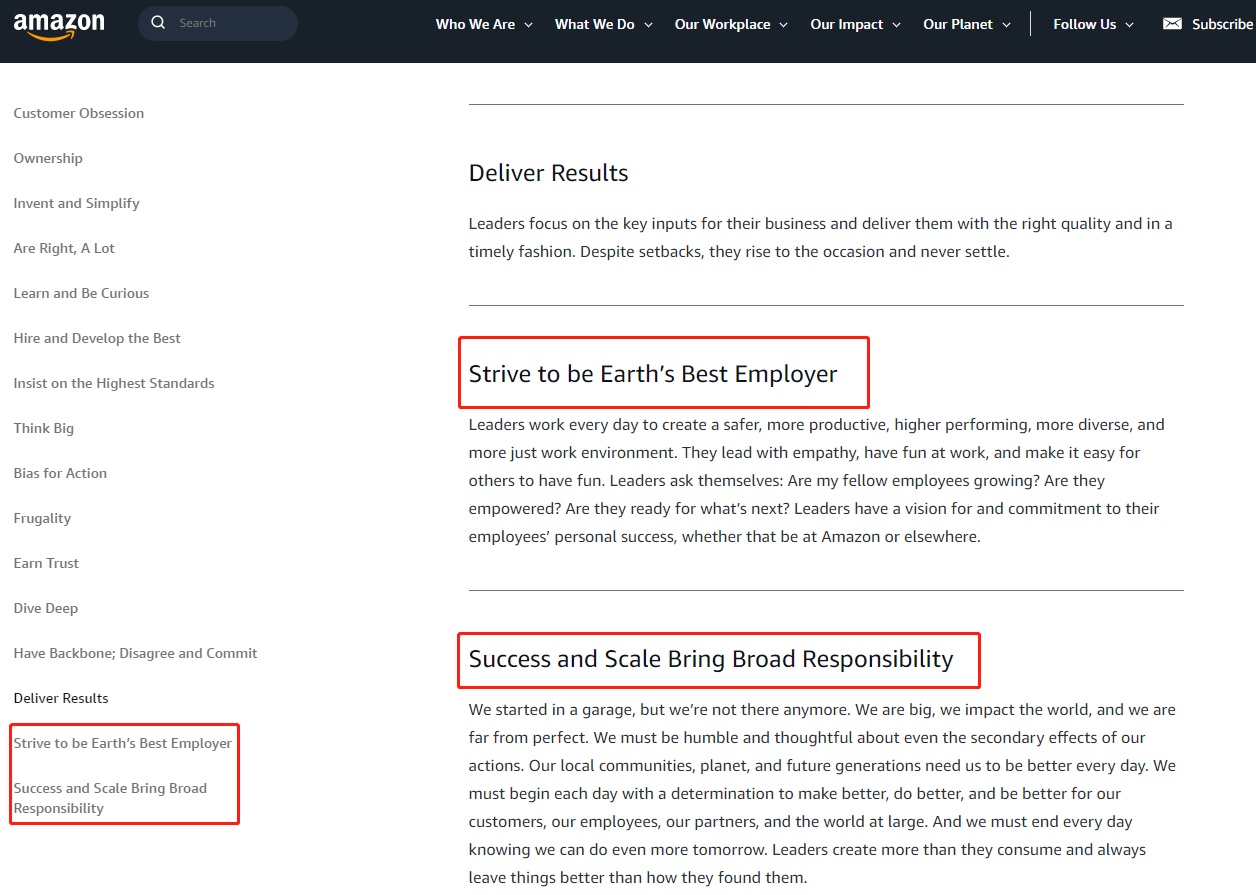
Task: Select Hire and Develop the Best
Action: (x=97, y=338)
